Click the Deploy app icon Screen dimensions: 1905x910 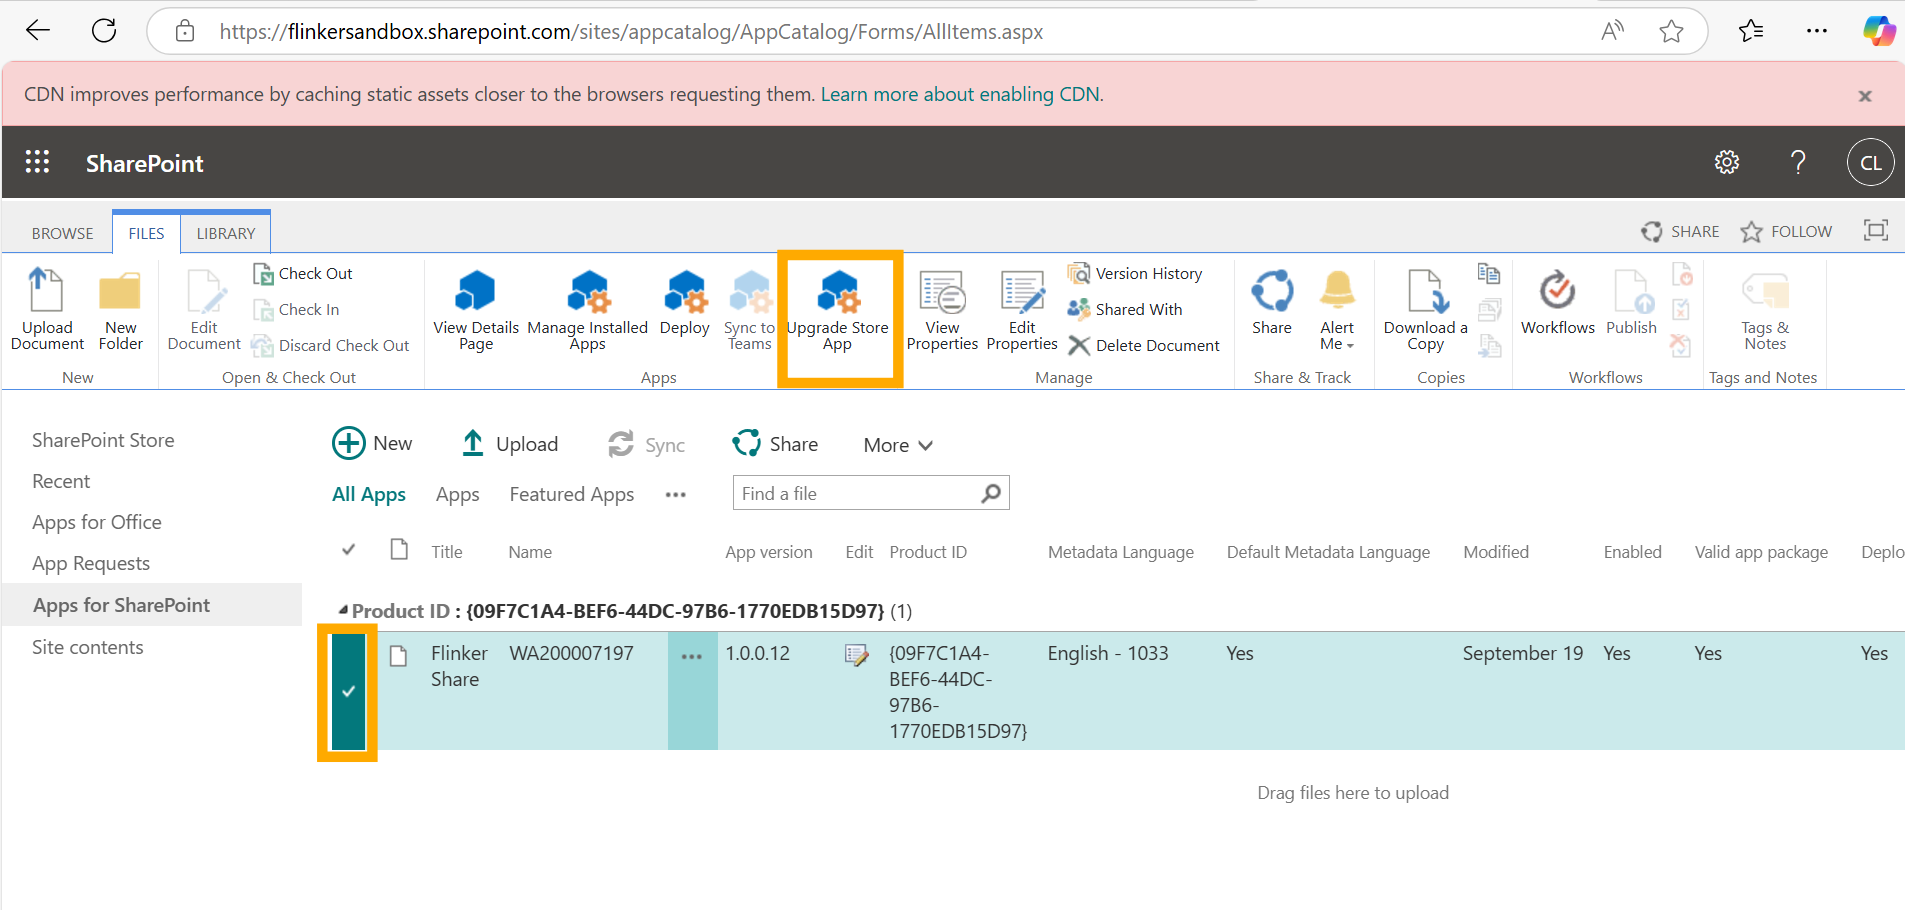pyautogui.click(x=685, y=303)
